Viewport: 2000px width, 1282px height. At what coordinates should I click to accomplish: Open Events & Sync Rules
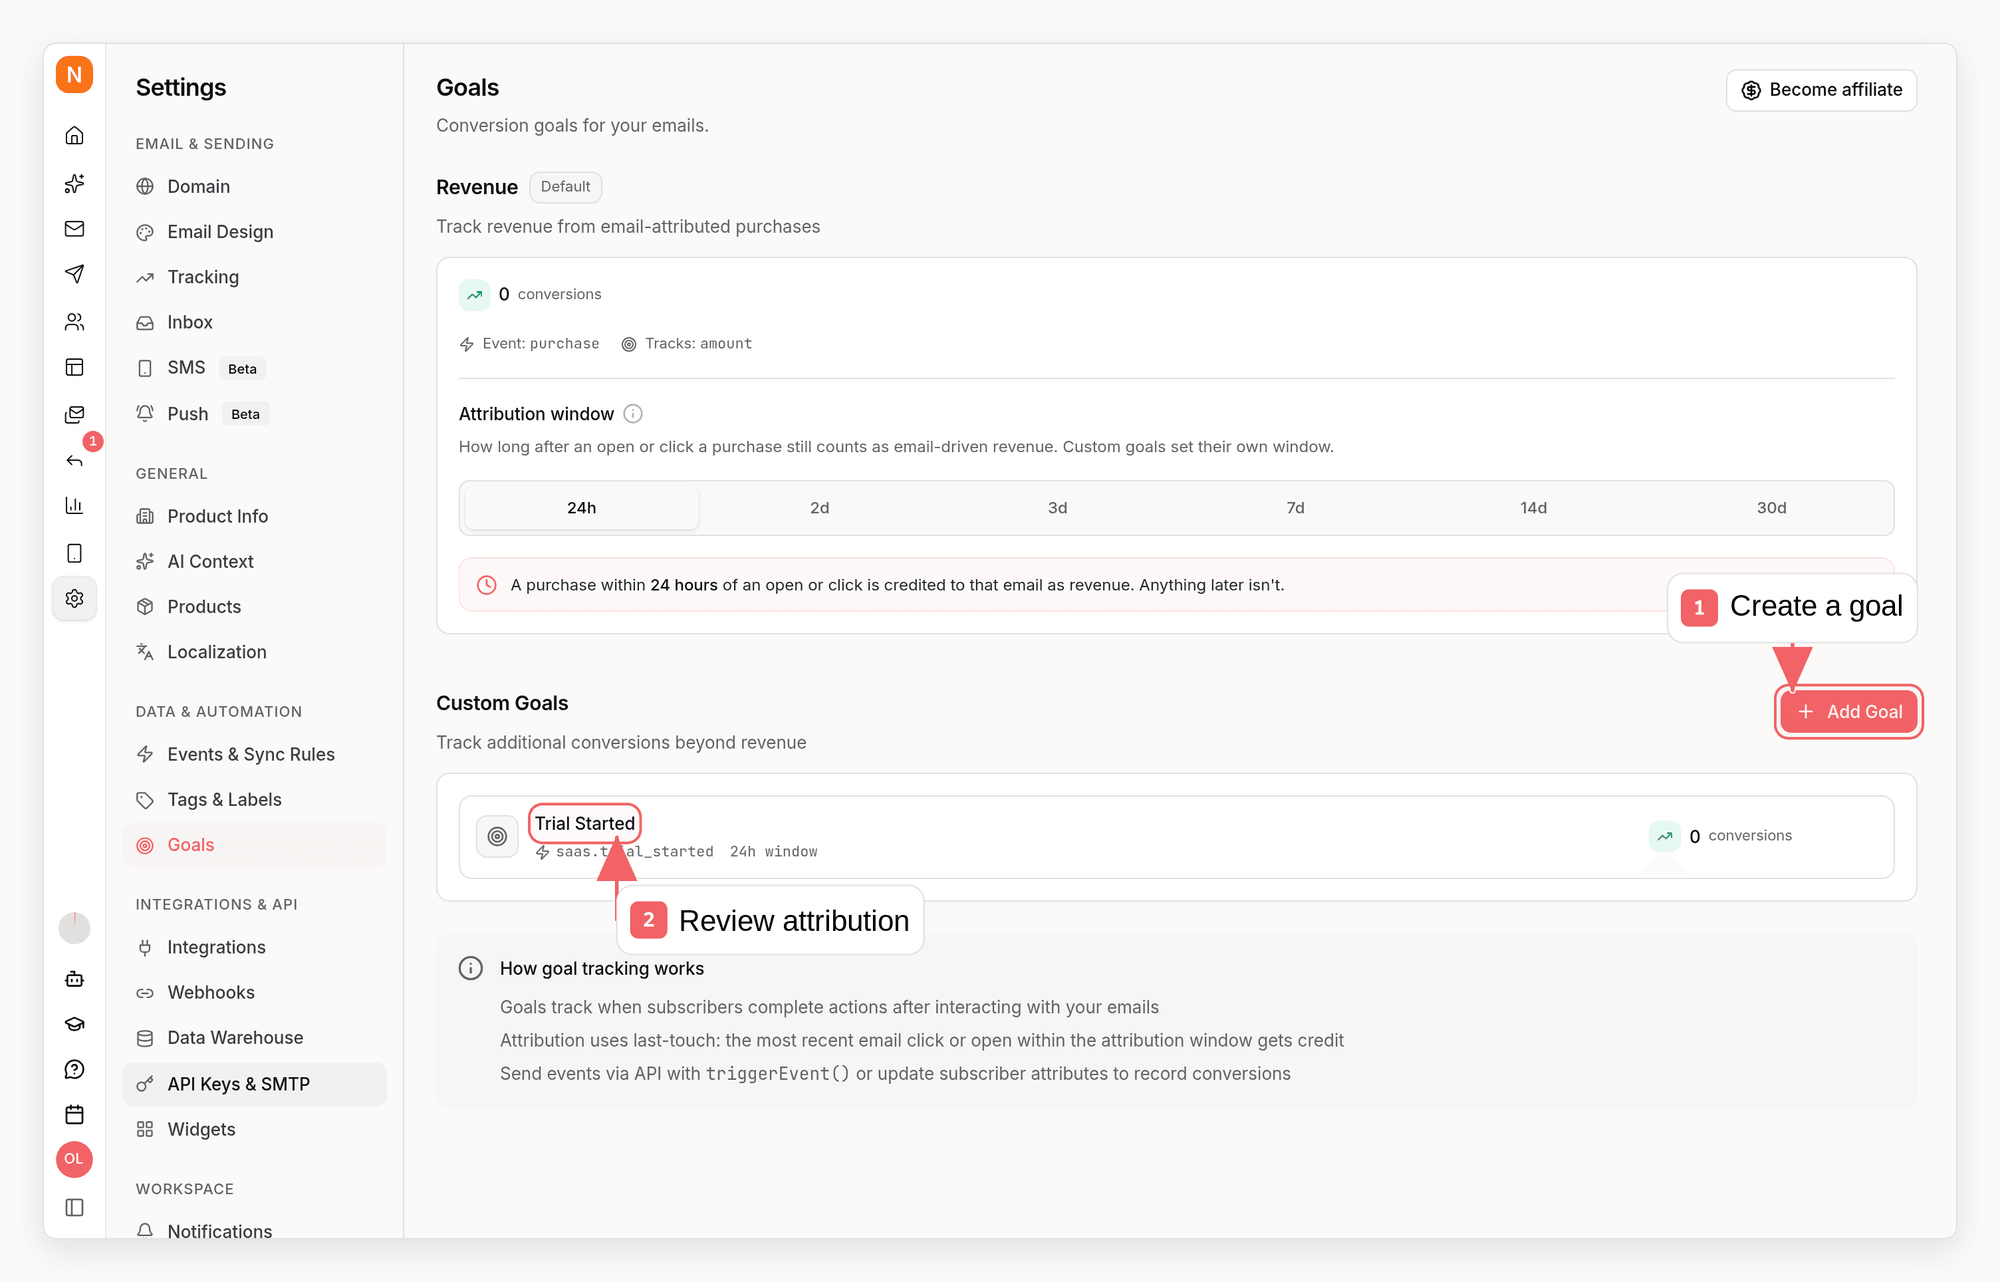(x=254, y=754)
